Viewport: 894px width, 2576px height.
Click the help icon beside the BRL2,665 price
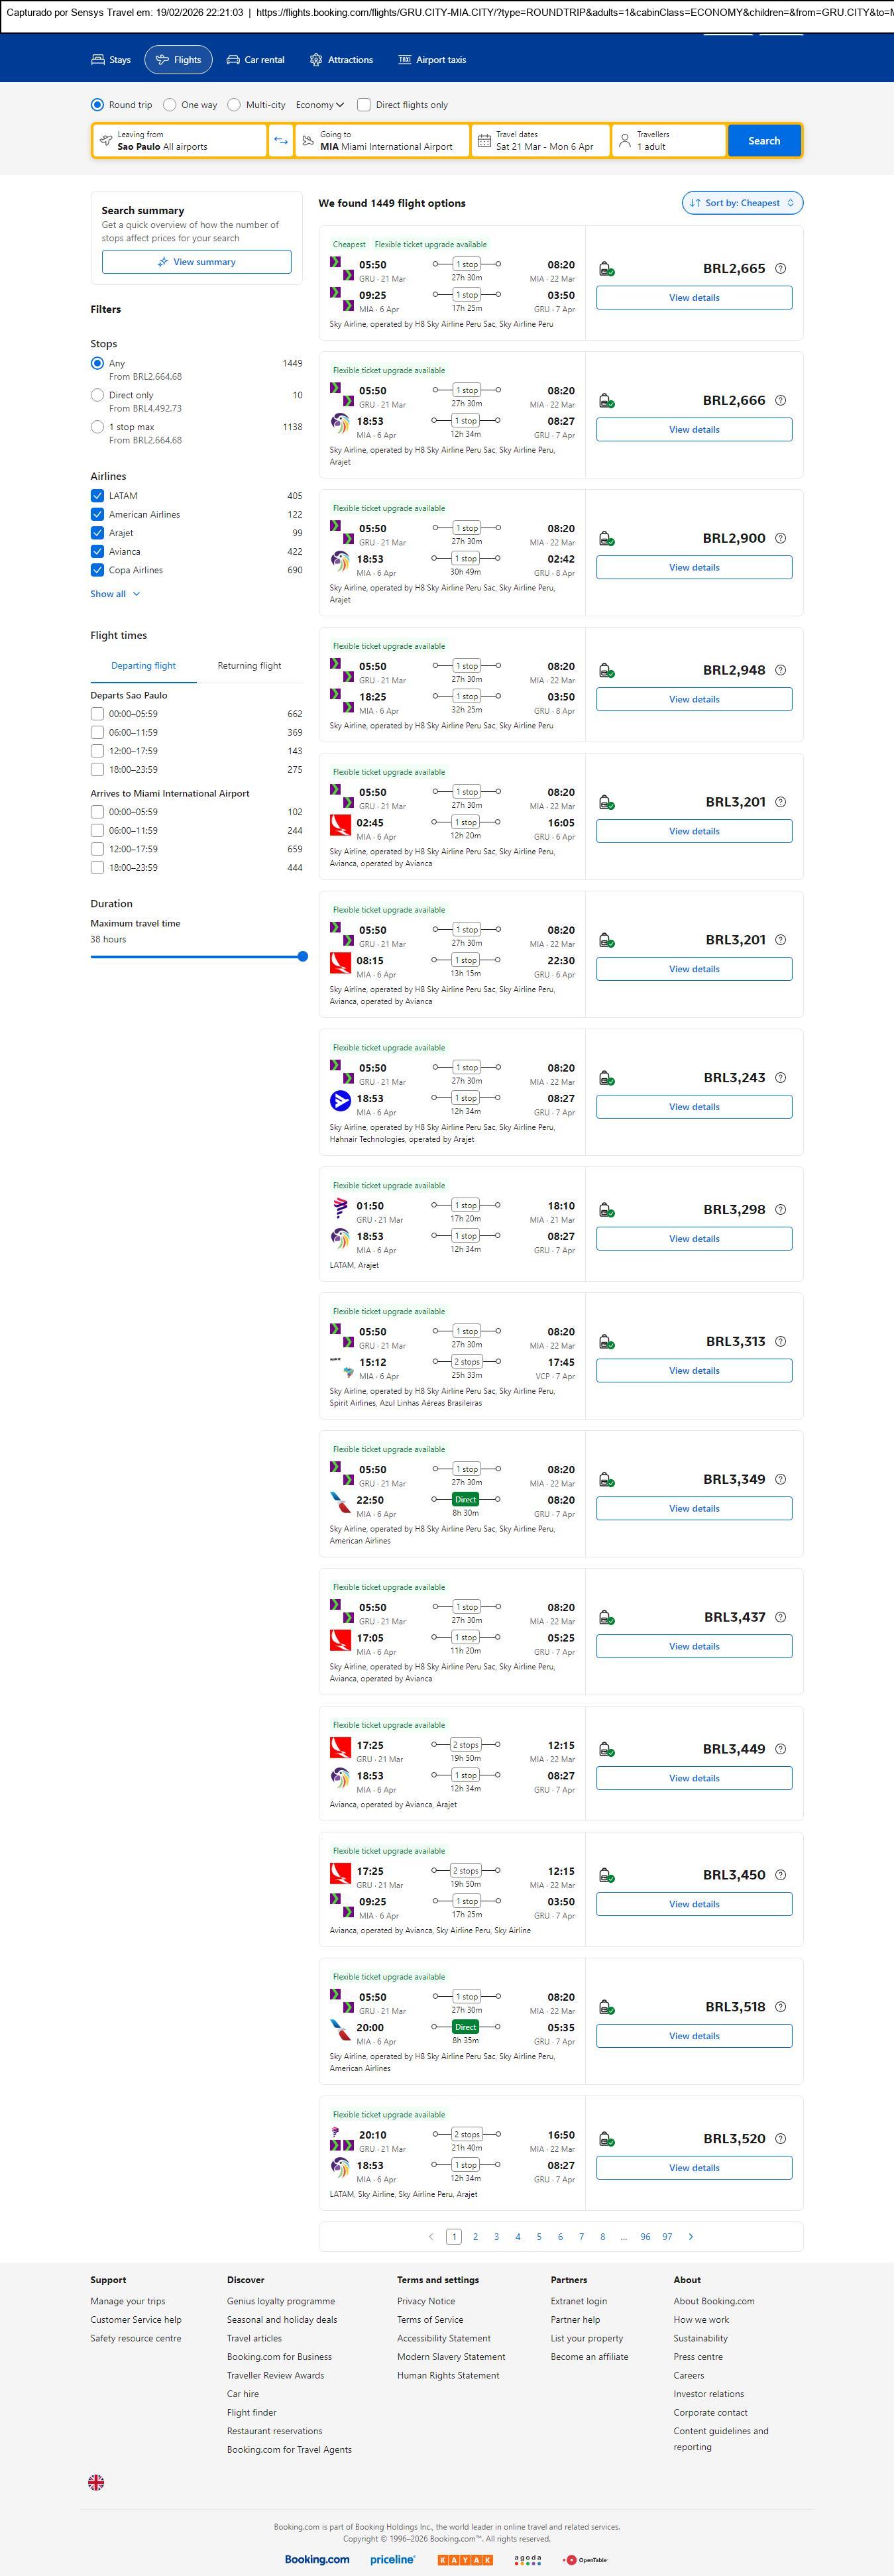tap(781, 268)
